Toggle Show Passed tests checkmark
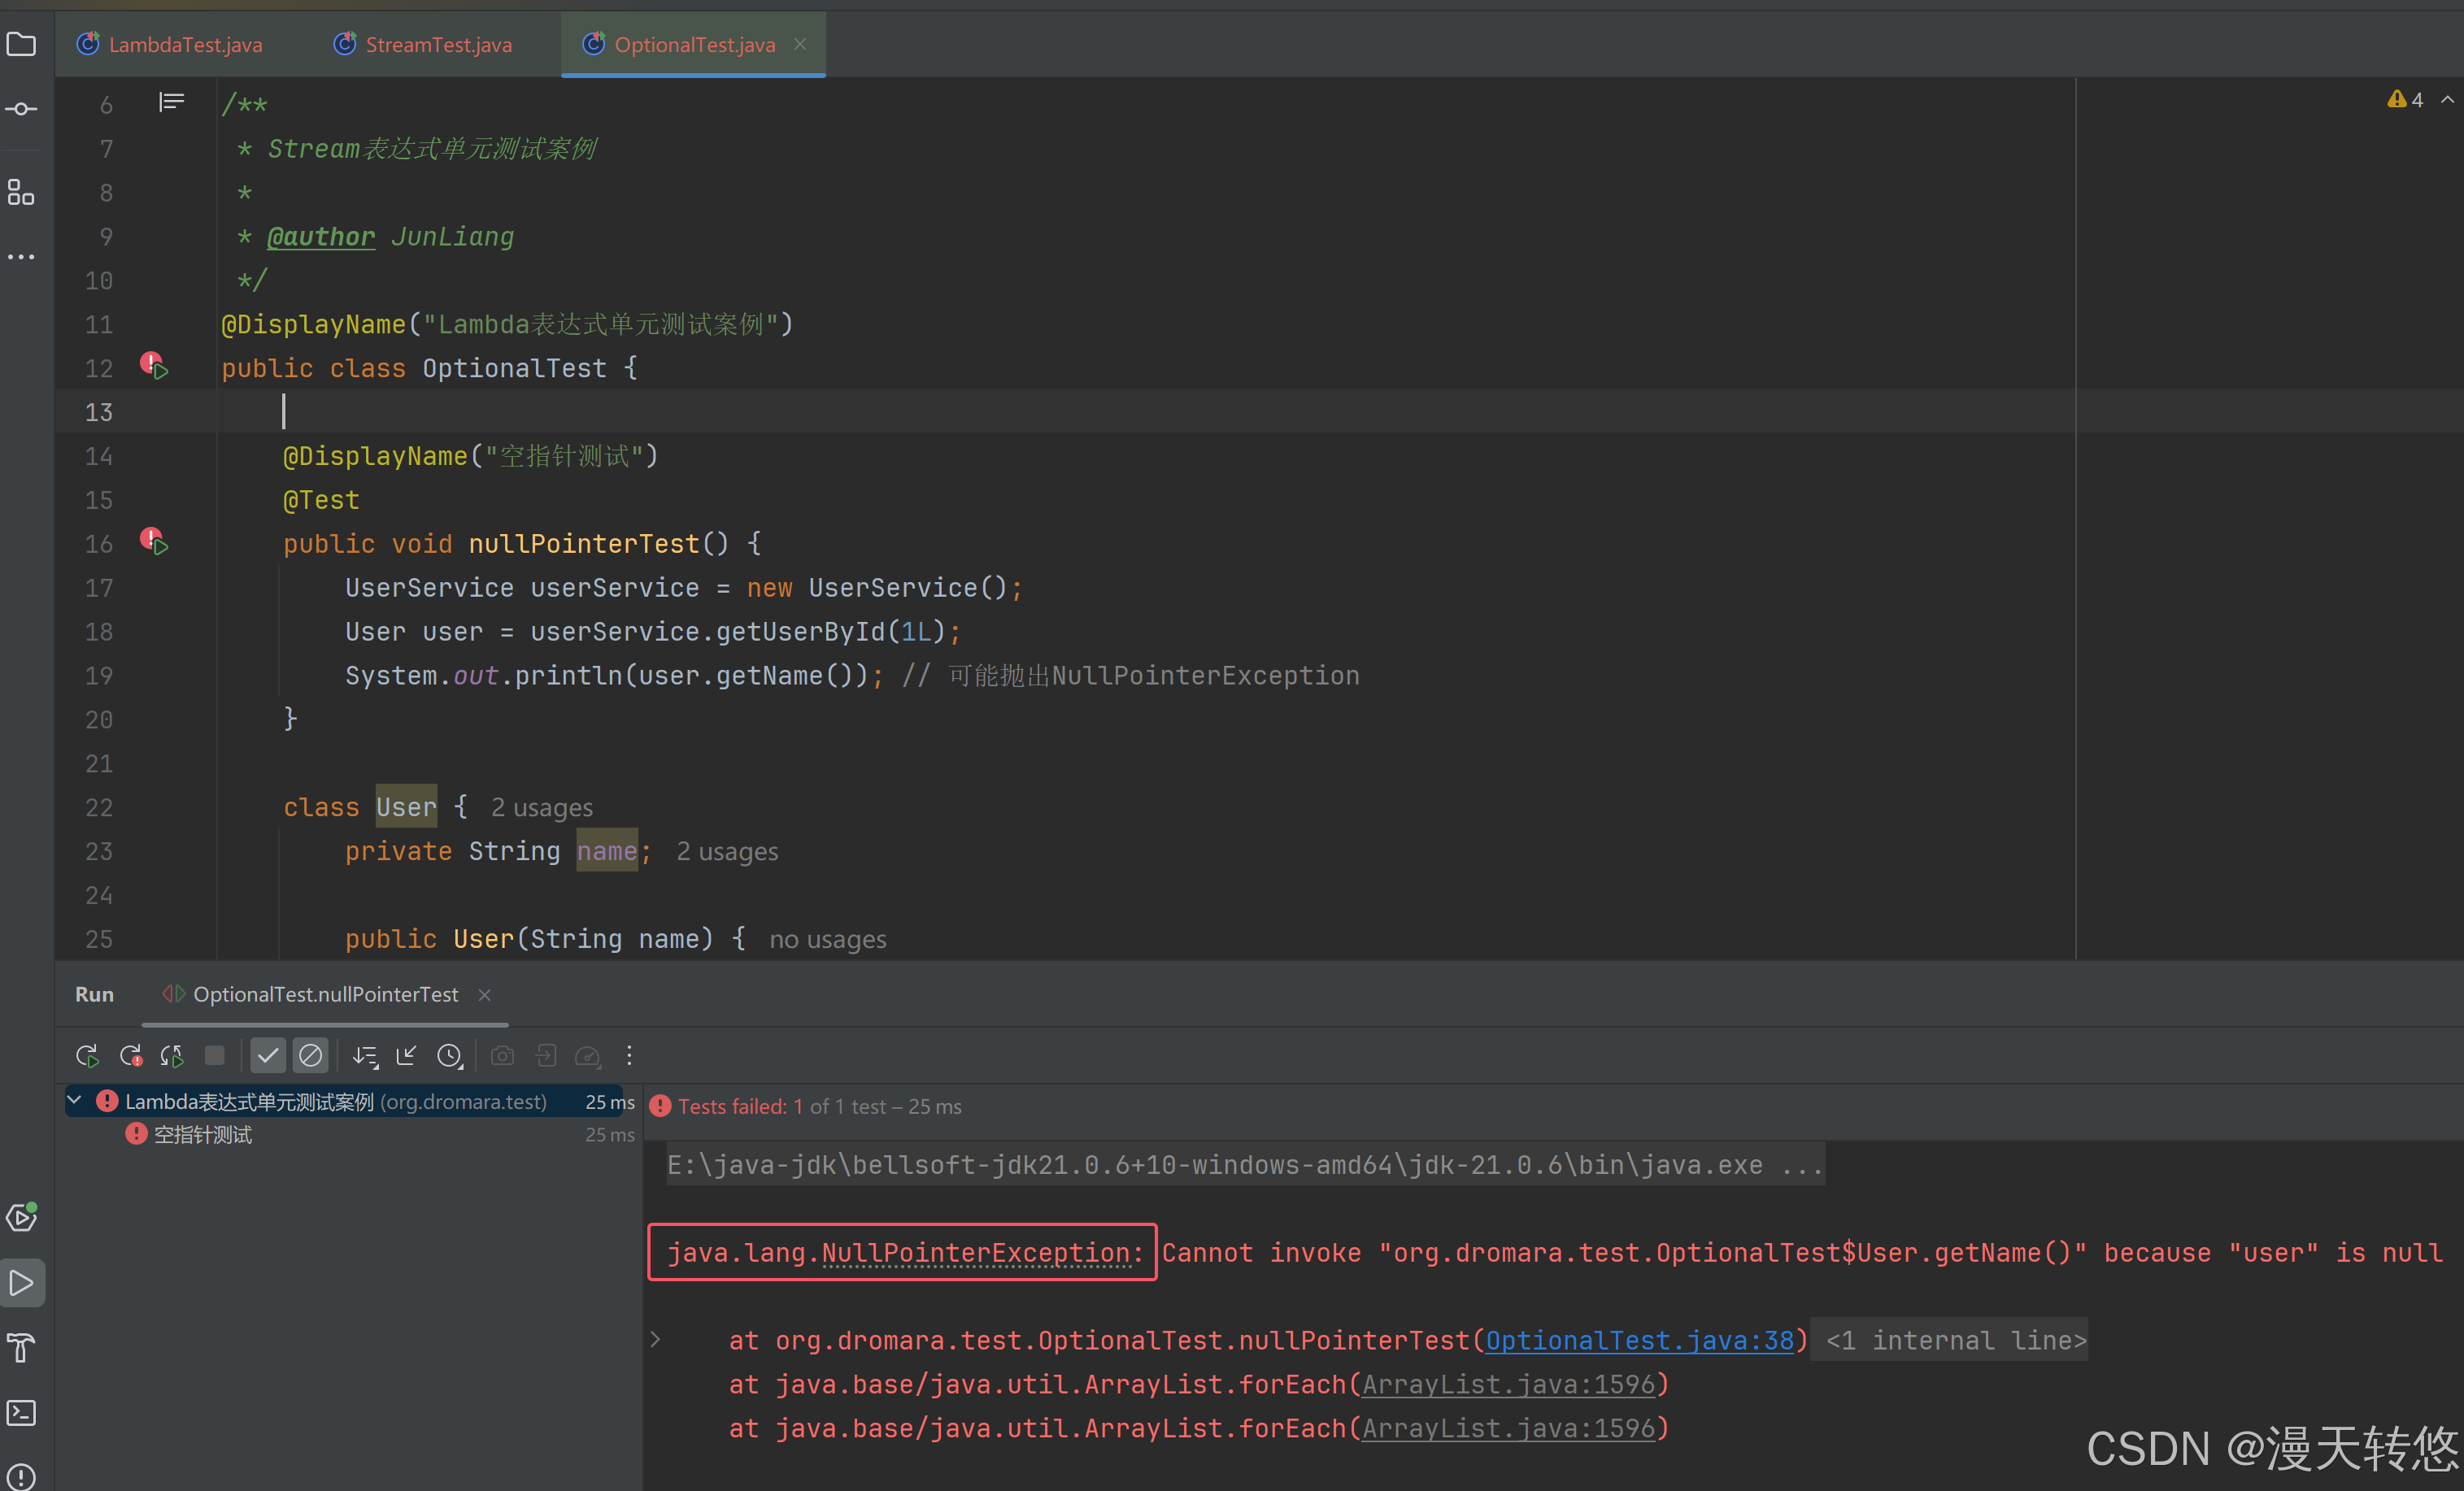 tap(268, 1055)
